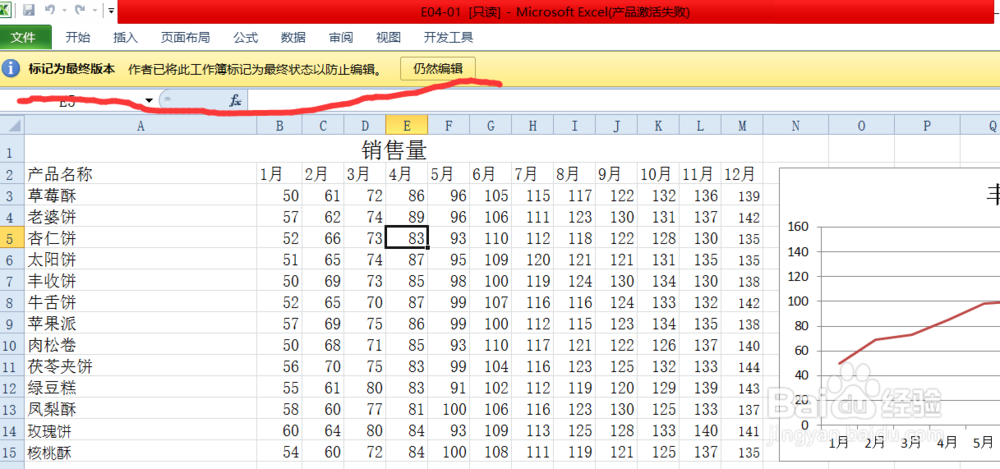Select the 玫瑰饼 cell

click(141, 431)
